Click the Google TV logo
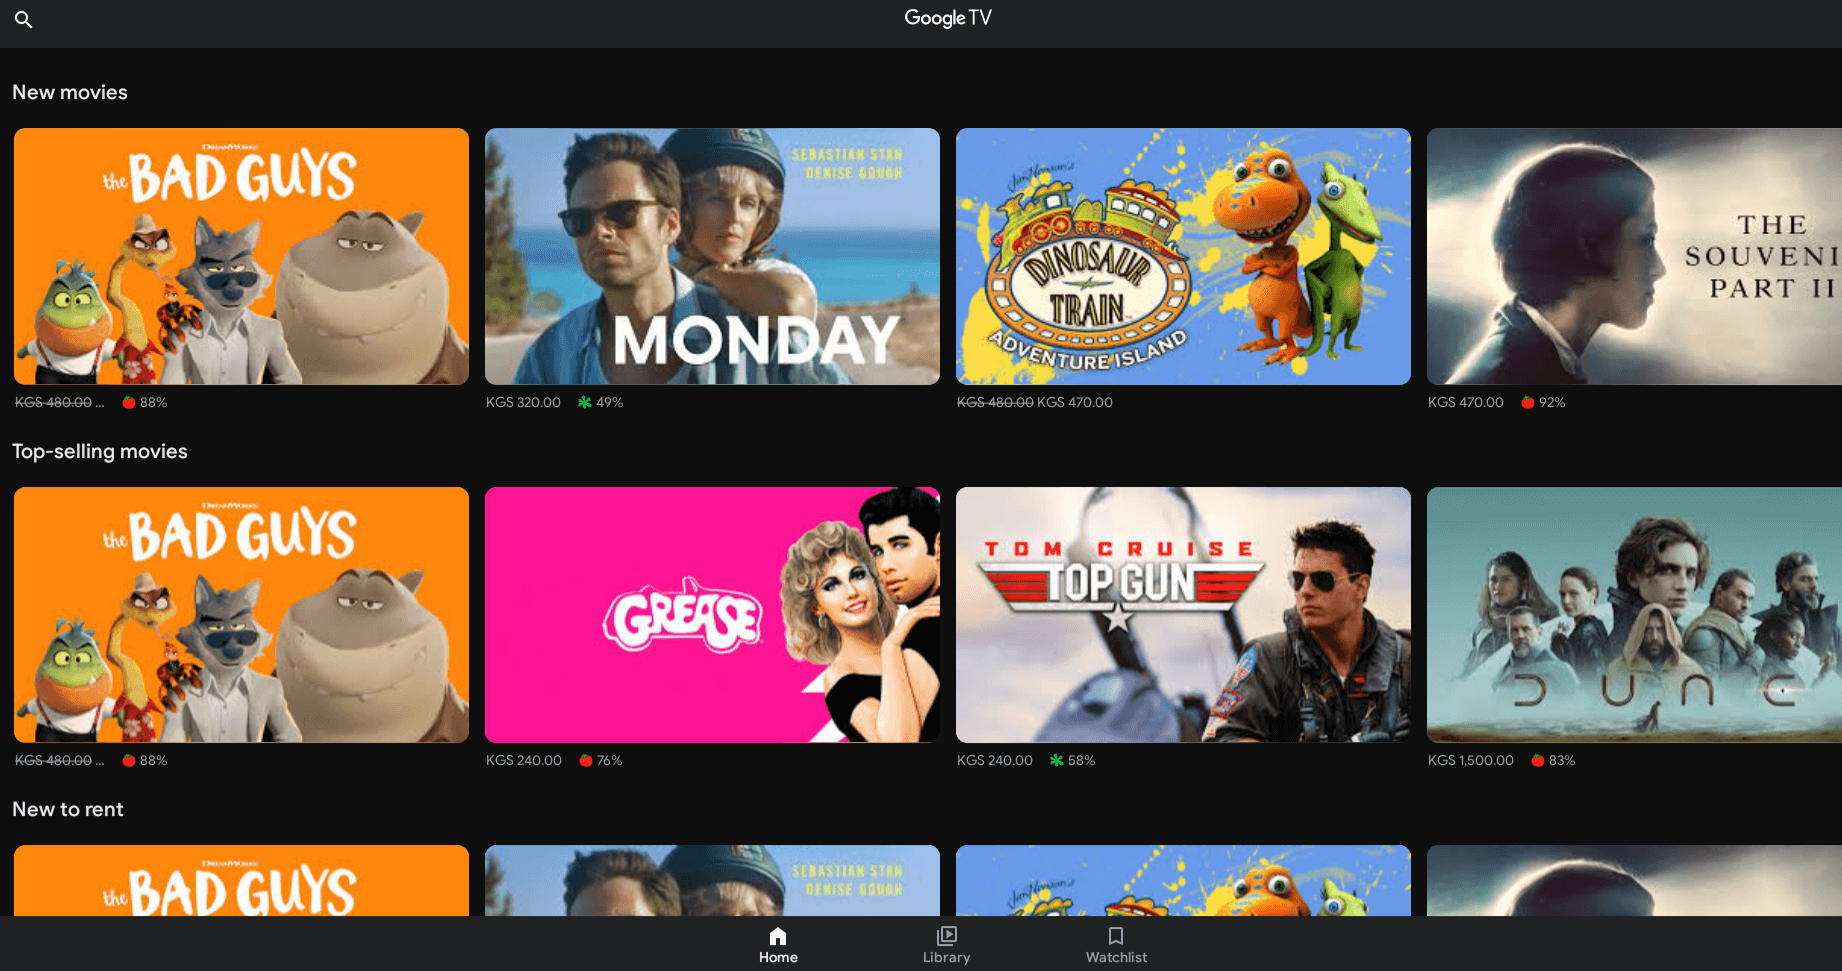1842x971 pixels. tap(948, 18)
